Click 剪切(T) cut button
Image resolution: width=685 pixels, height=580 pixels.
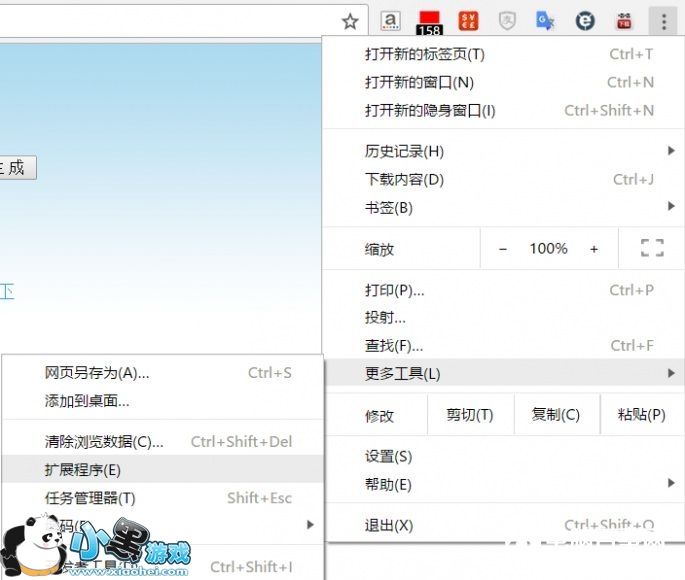pos(470,414)
